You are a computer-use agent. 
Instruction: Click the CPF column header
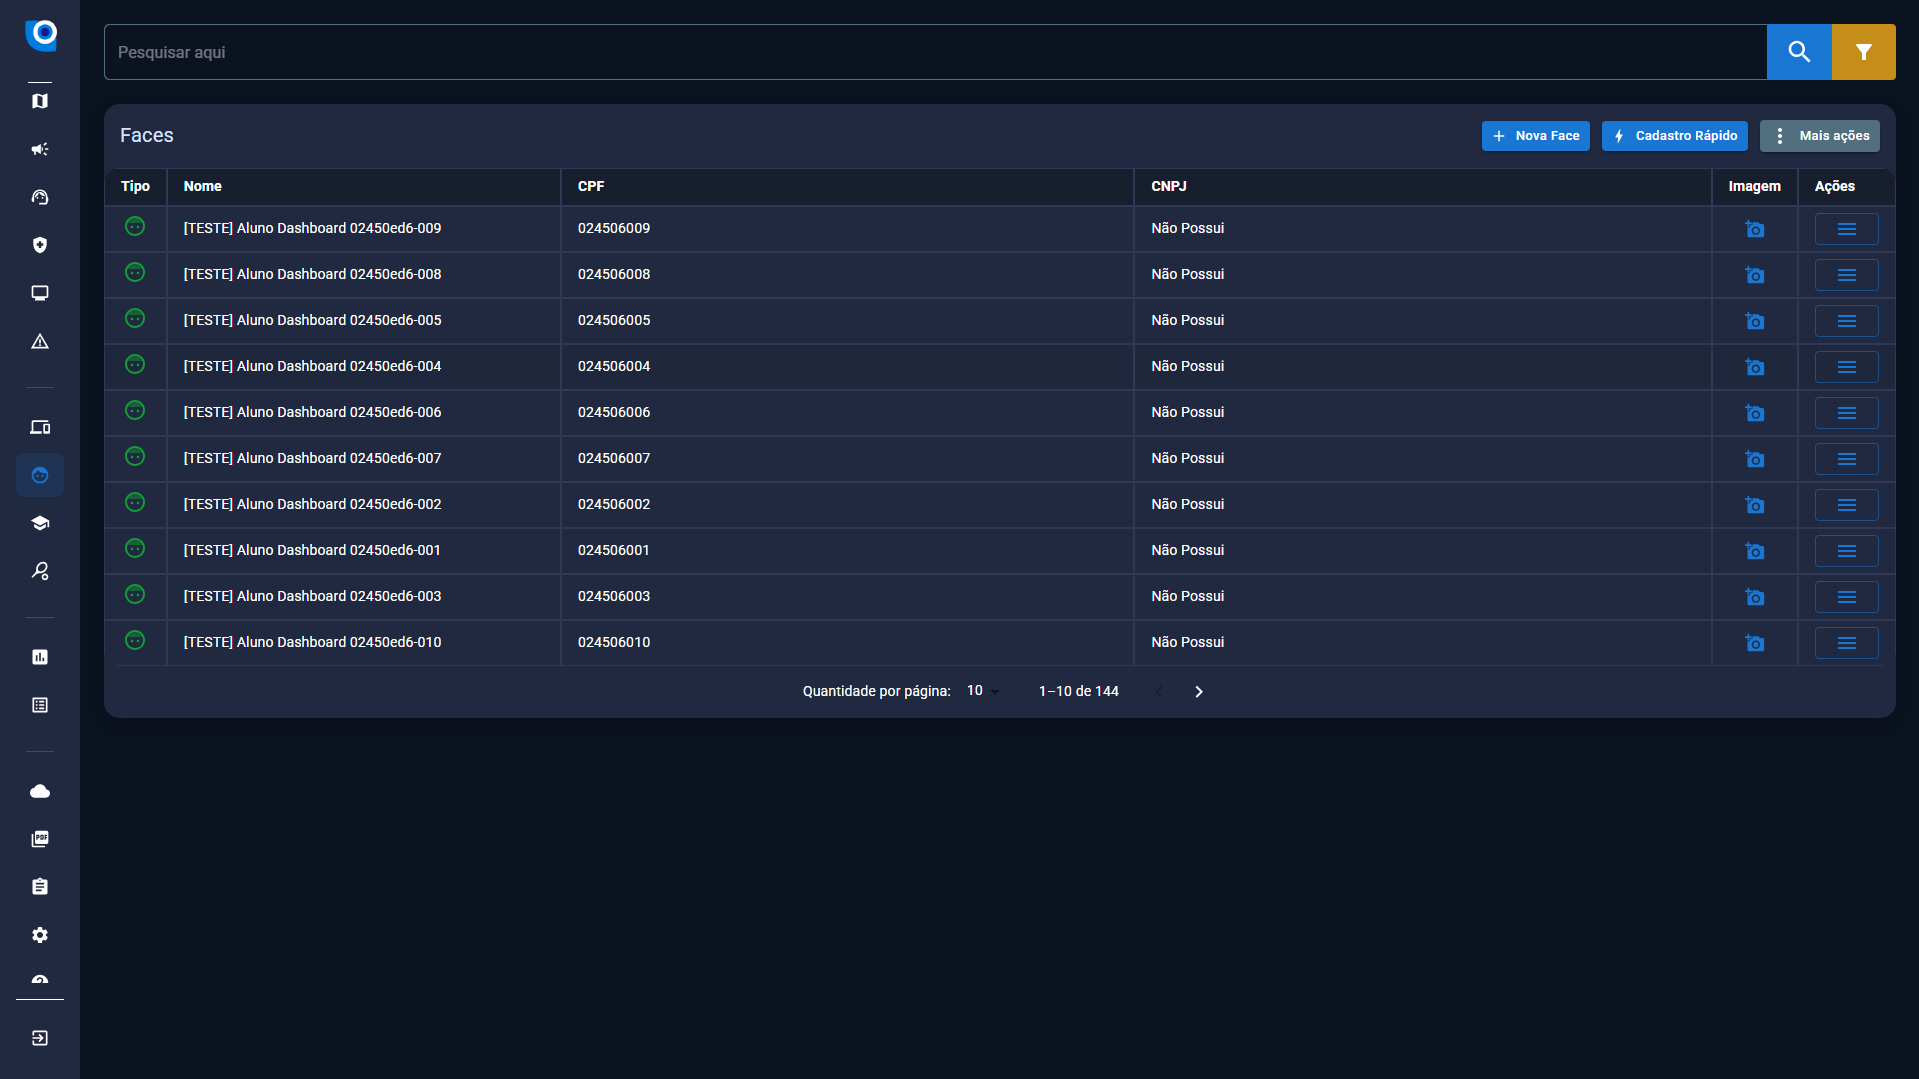[591, 186]
